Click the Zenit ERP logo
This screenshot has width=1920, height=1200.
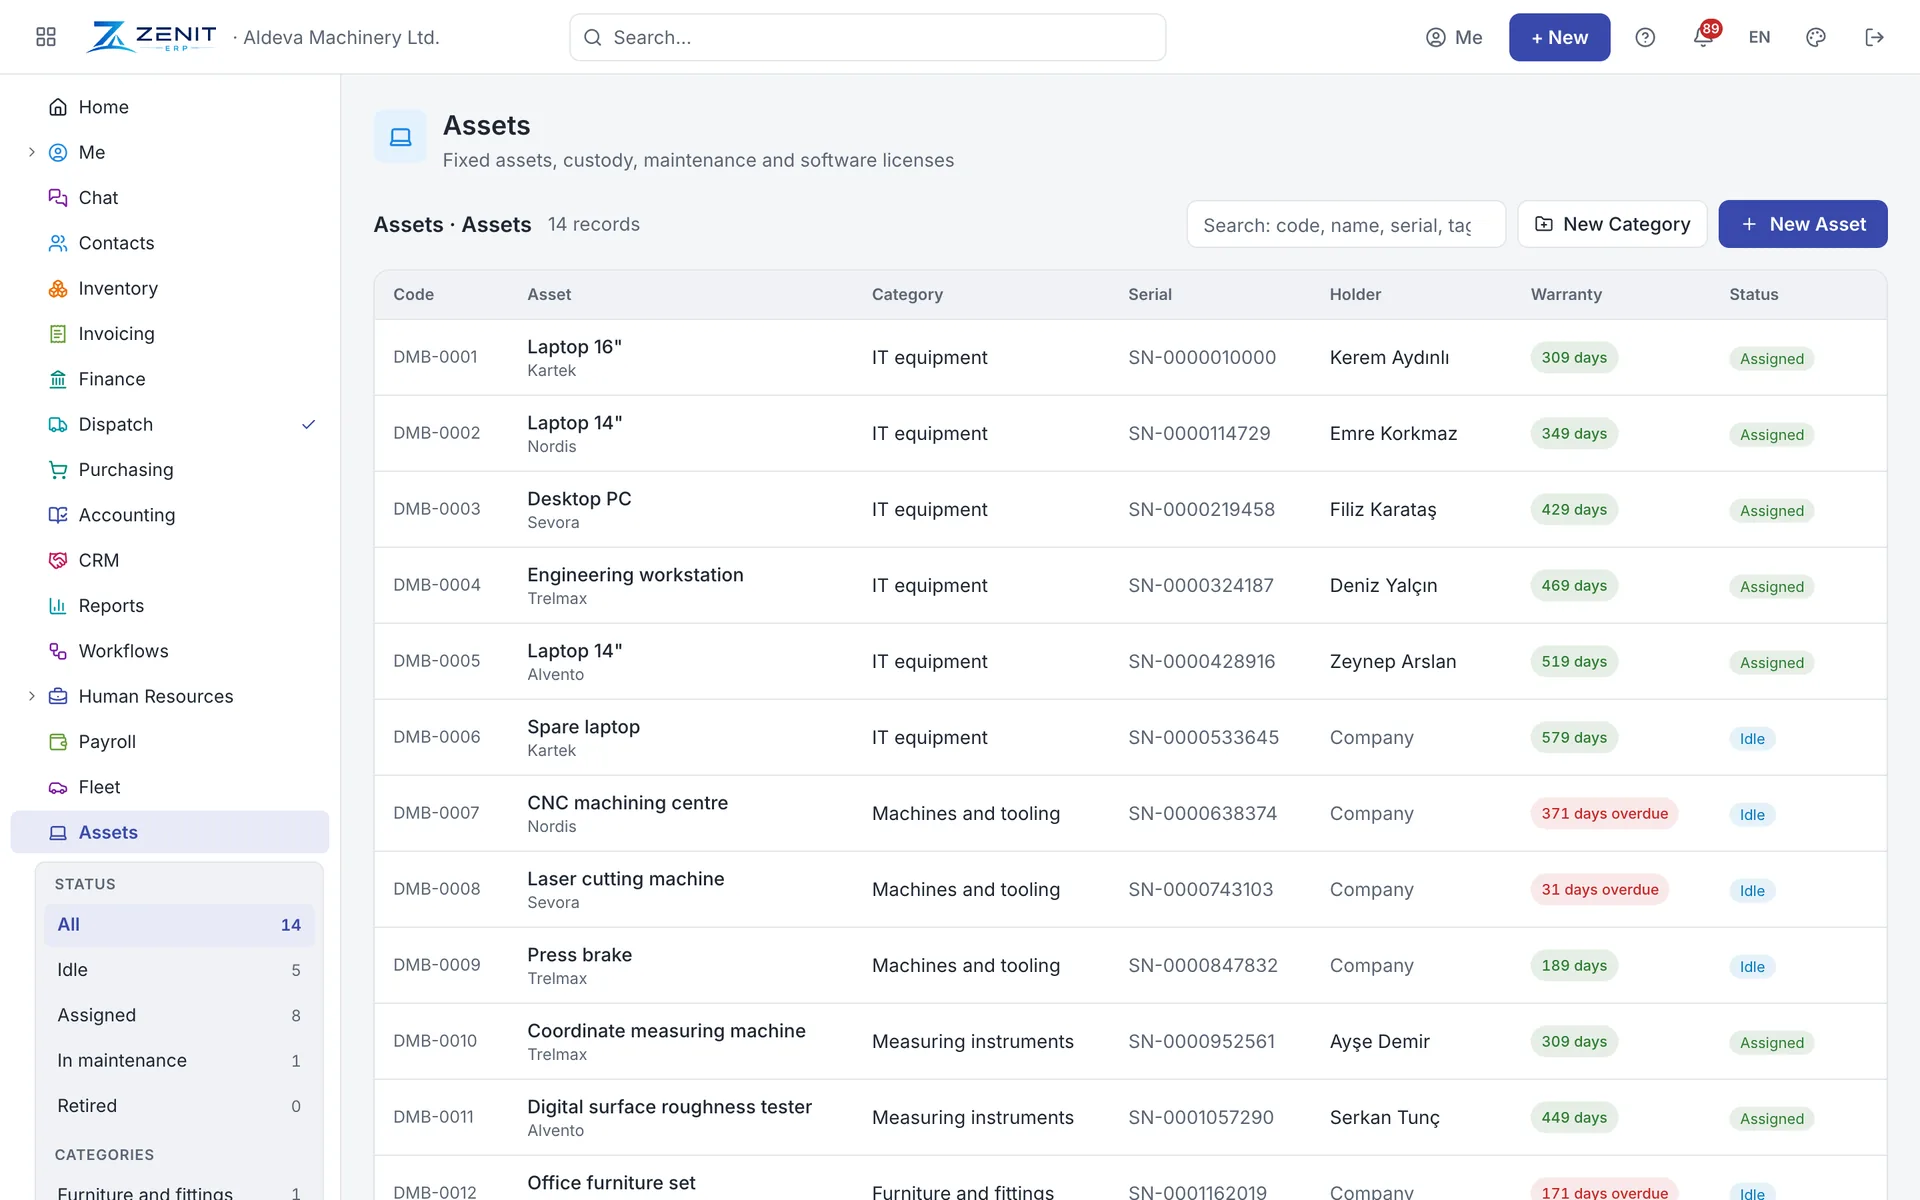click(x=152, y=37)
